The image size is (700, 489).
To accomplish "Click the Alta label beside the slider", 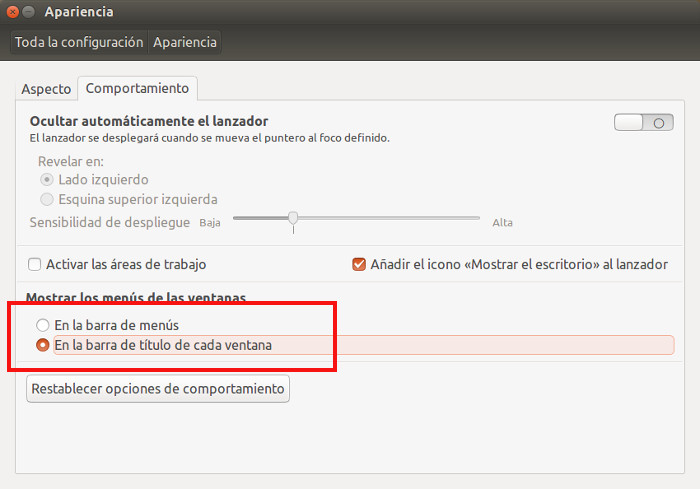I will pos(502,222).
